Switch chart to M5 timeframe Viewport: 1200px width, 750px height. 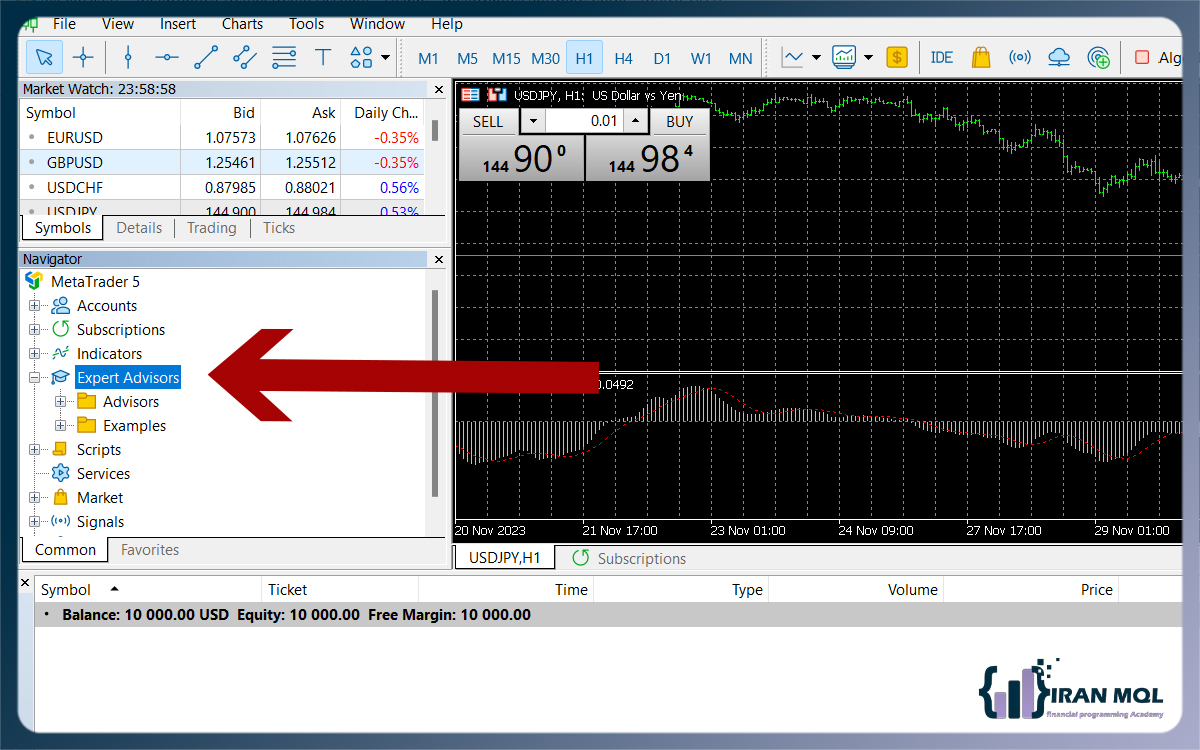point(467,58)
